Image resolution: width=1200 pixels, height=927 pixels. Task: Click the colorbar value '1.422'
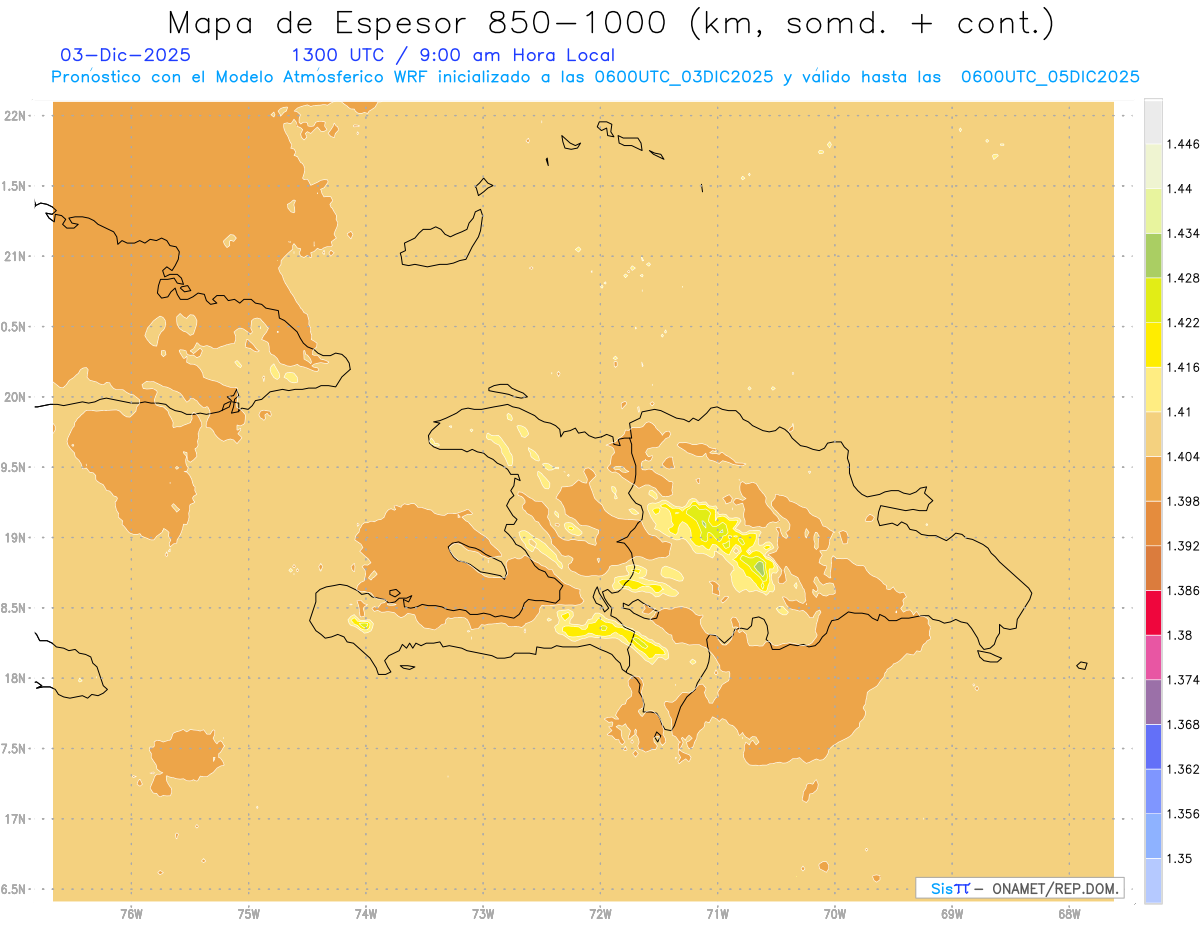[x=1185, y=322]
